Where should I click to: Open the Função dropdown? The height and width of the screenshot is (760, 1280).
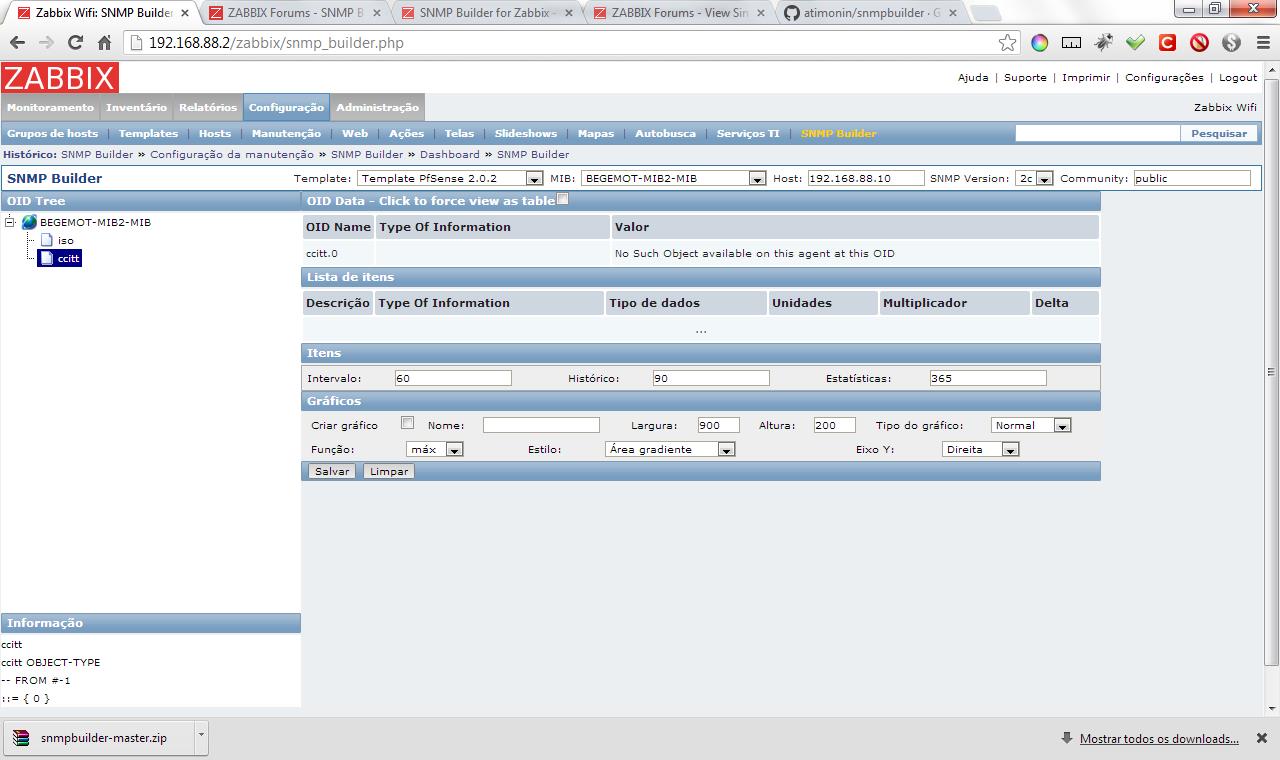[435, 449]
